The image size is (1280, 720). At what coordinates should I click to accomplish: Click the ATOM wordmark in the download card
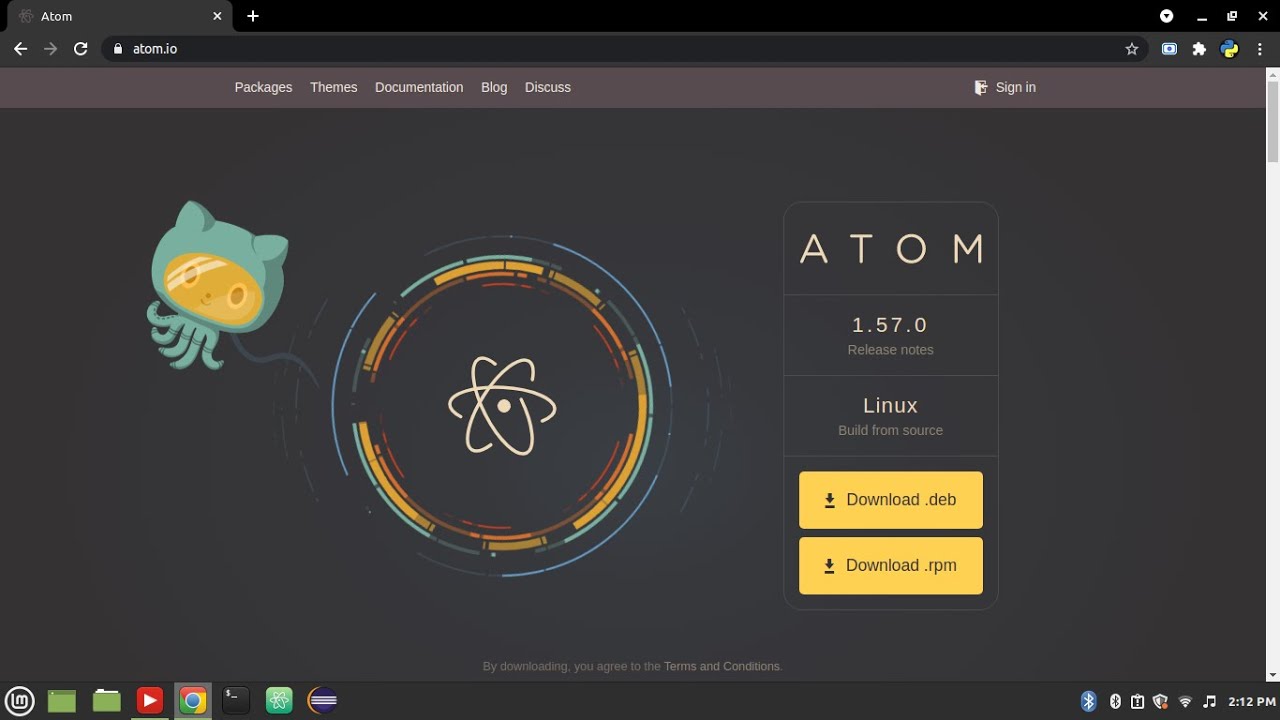tap(891, 249)
